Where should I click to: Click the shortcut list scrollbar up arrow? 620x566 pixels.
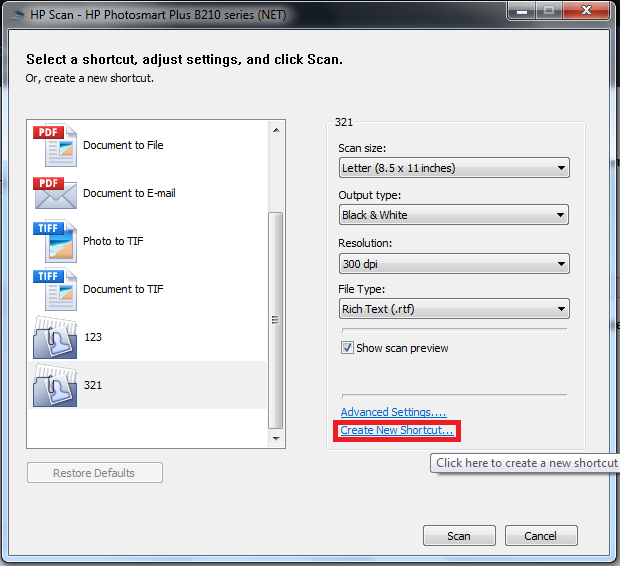pos(276,129)
